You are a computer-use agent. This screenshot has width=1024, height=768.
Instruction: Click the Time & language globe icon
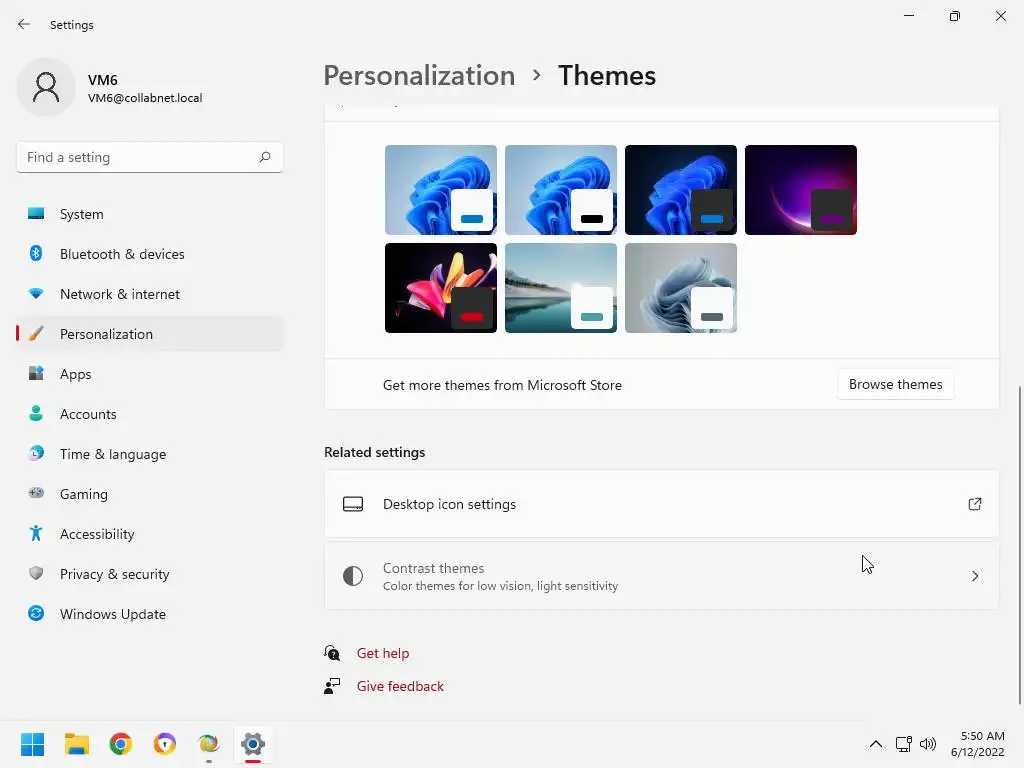(36, 453)
